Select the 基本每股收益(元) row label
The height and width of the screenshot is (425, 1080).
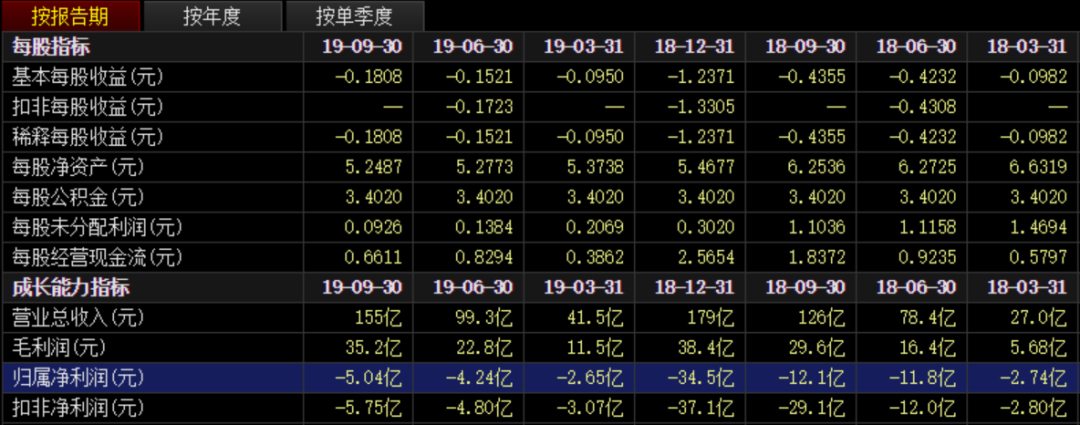pos(87,76)
